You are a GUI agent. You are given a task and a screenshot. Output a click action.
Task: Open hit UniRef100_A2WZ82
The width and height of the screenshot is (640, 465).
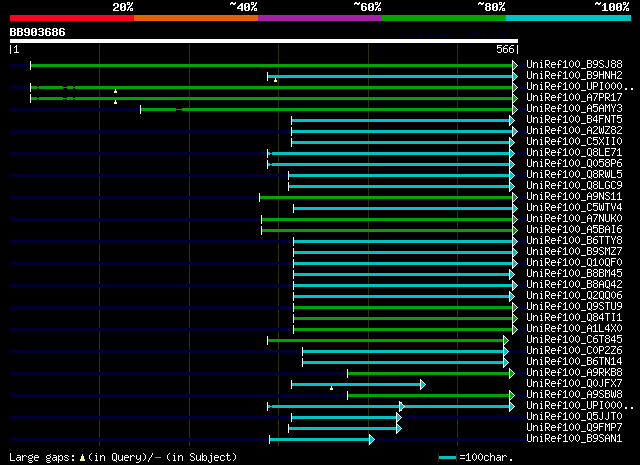[574, 131]
